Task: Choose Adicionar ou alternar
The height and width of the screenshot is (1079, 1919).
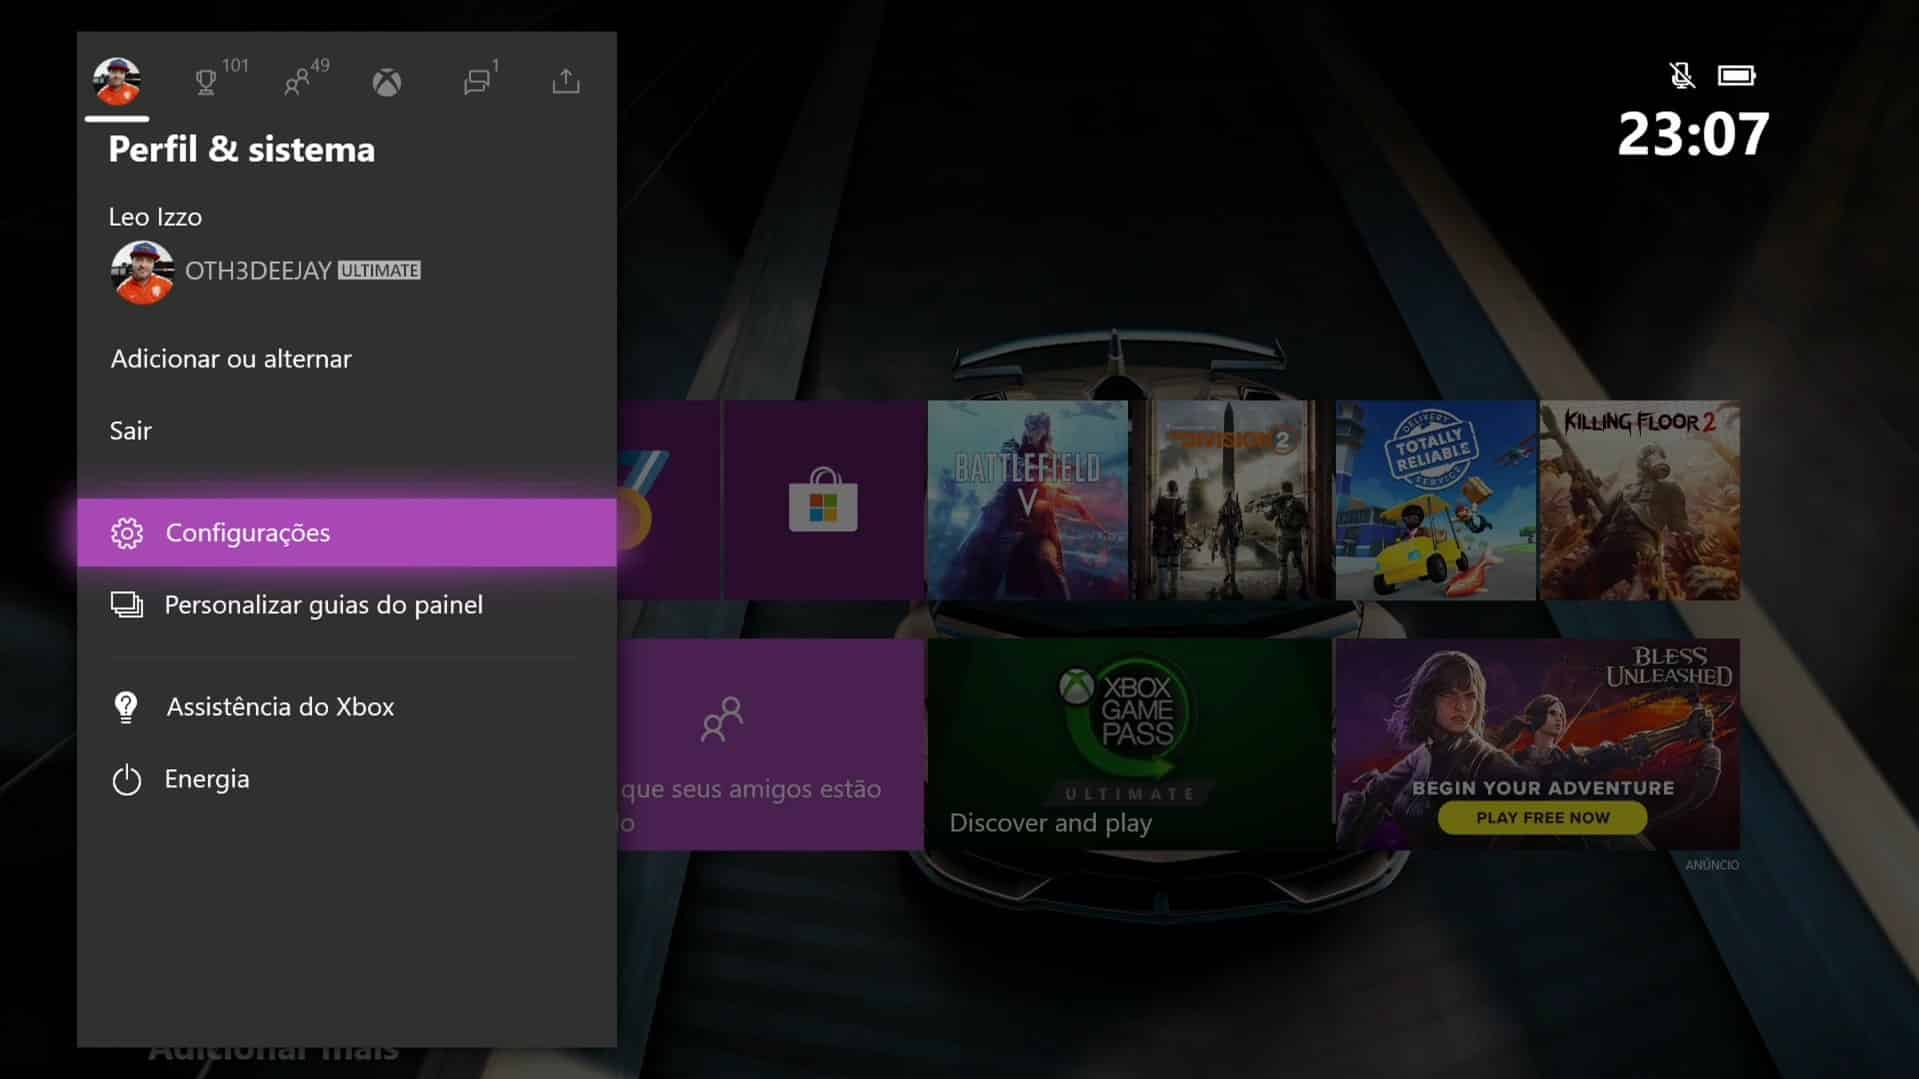Action: (231, 359)
